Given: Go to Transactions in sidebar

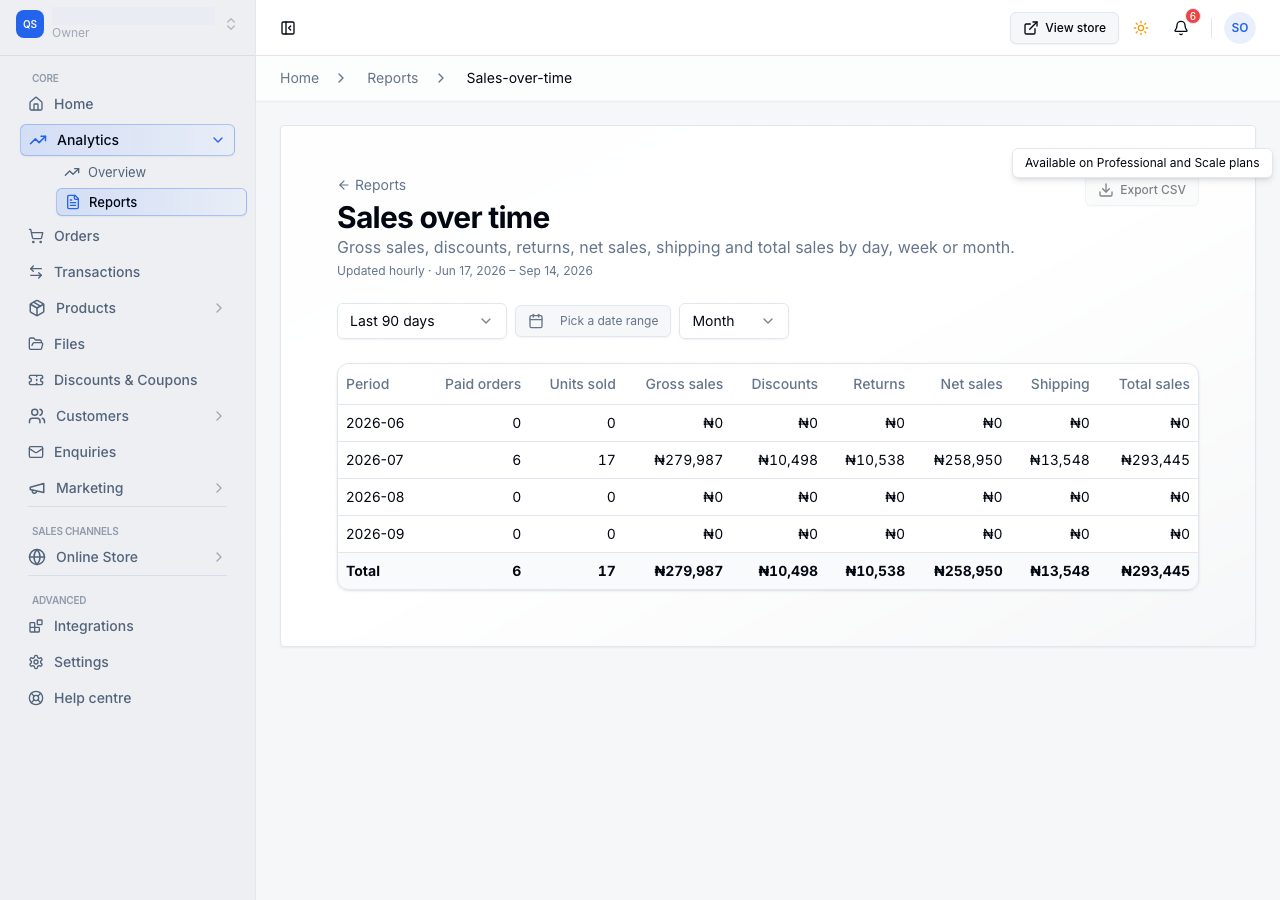Looking at the screenshot, I should [97, 272].
